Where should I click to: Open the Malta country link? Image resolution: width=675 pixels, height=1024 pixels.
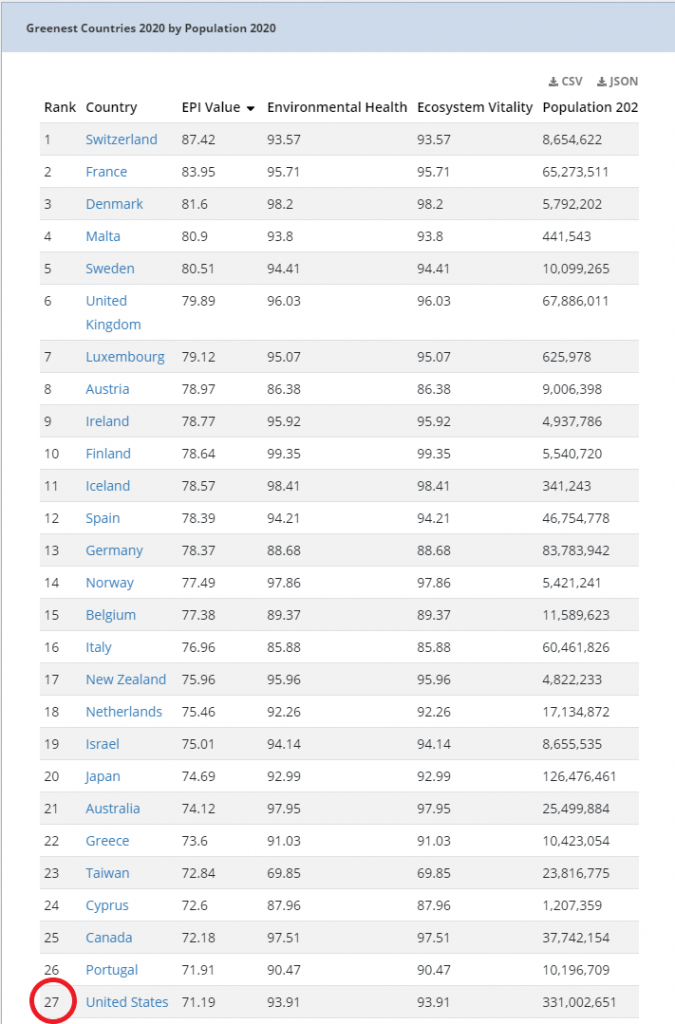pyautogui.click(x=103, y=236)
